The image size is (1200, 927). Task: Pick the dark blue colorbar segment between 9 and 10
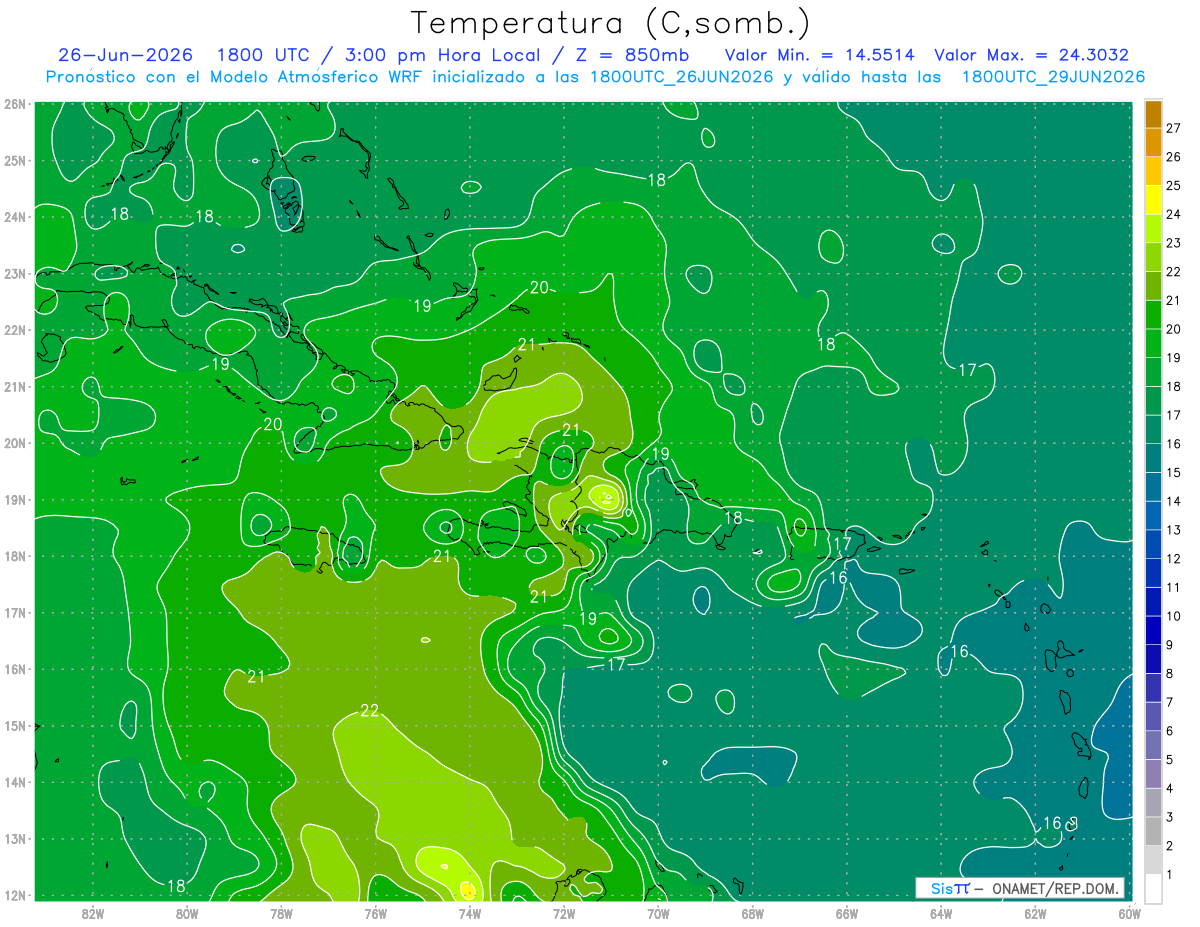[x=1153, y=629]
